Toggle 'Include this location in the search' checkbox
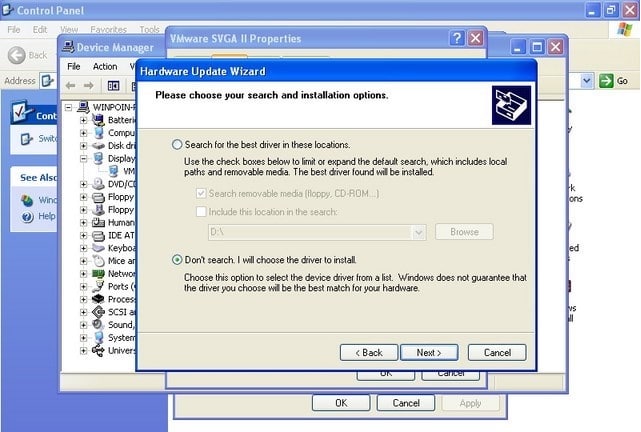The height and width of the screenshot is (432, 641). coord(201,212)
